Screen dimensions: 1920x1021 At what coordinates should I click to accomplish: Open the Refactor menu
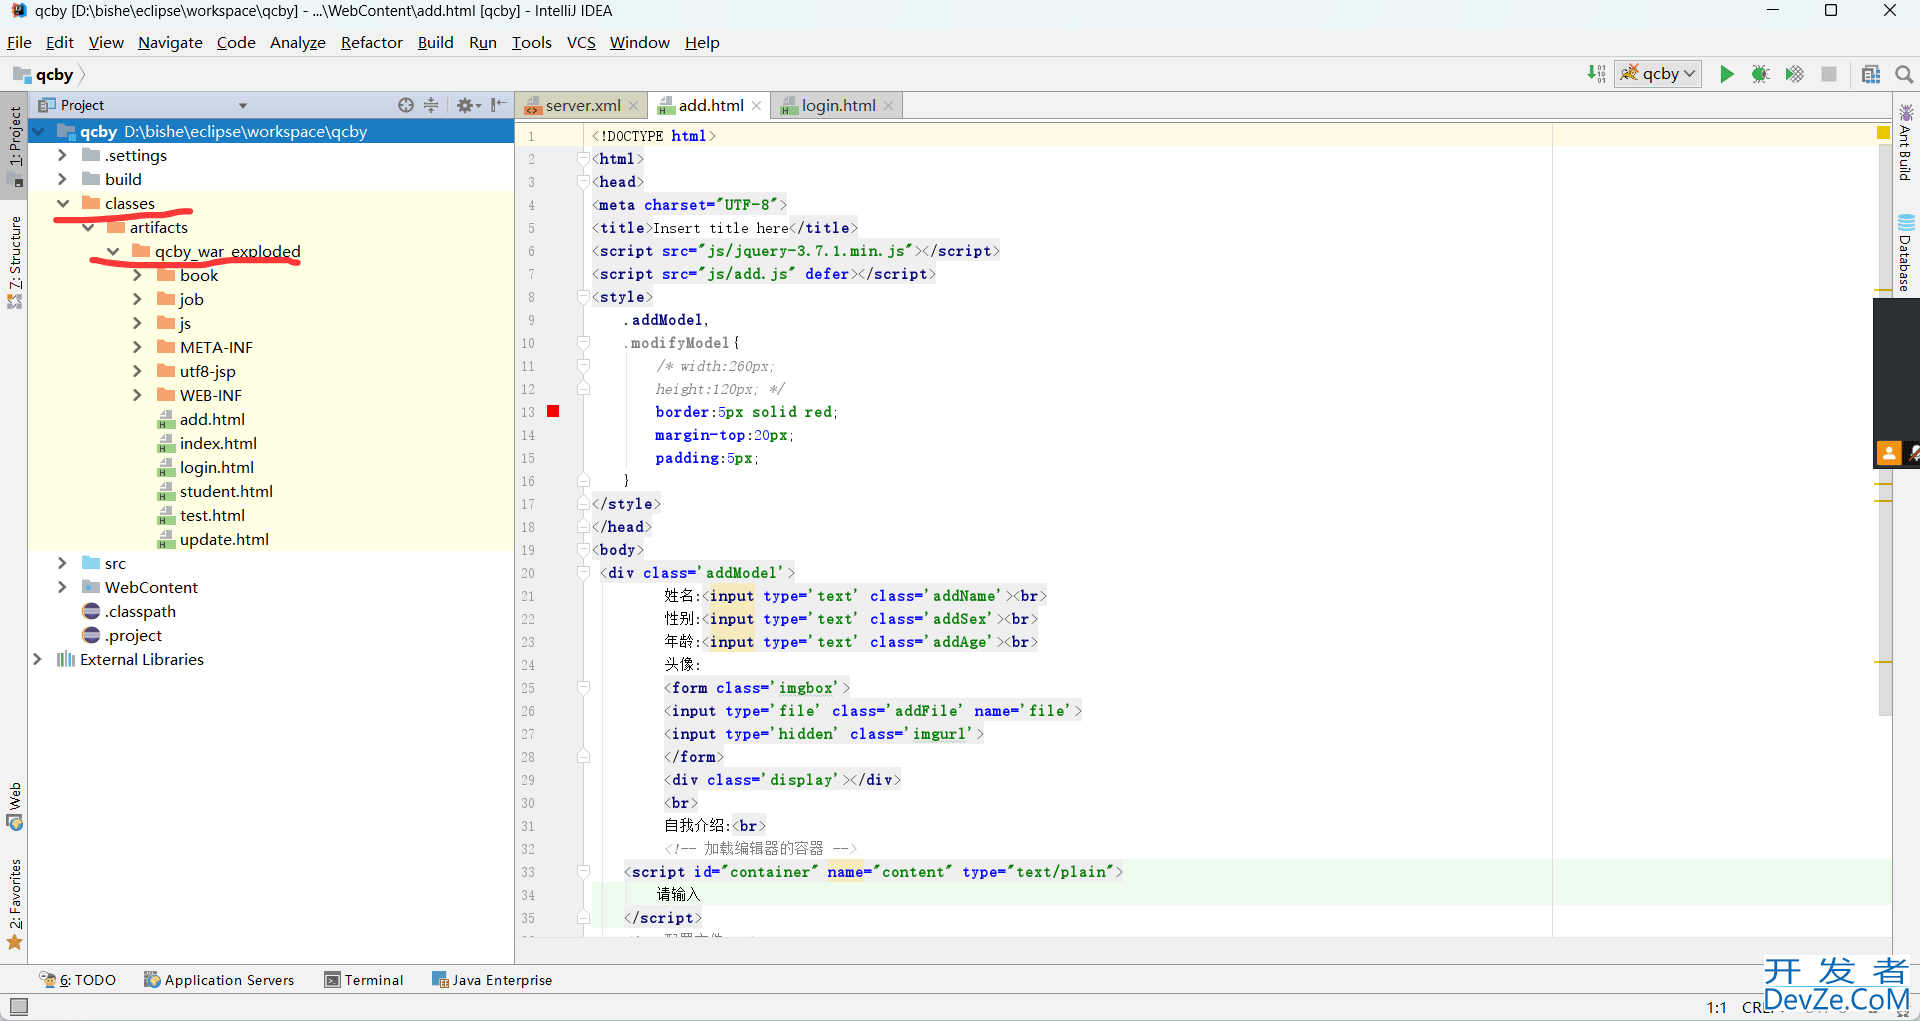click(371, 42)
